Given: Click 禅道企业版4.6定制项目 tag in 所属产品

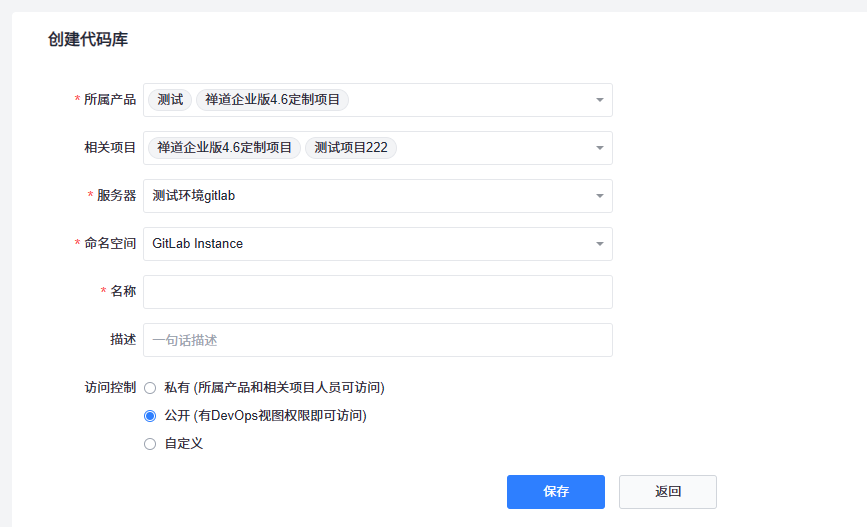Looking at the screenshot, I should point(272,100).
